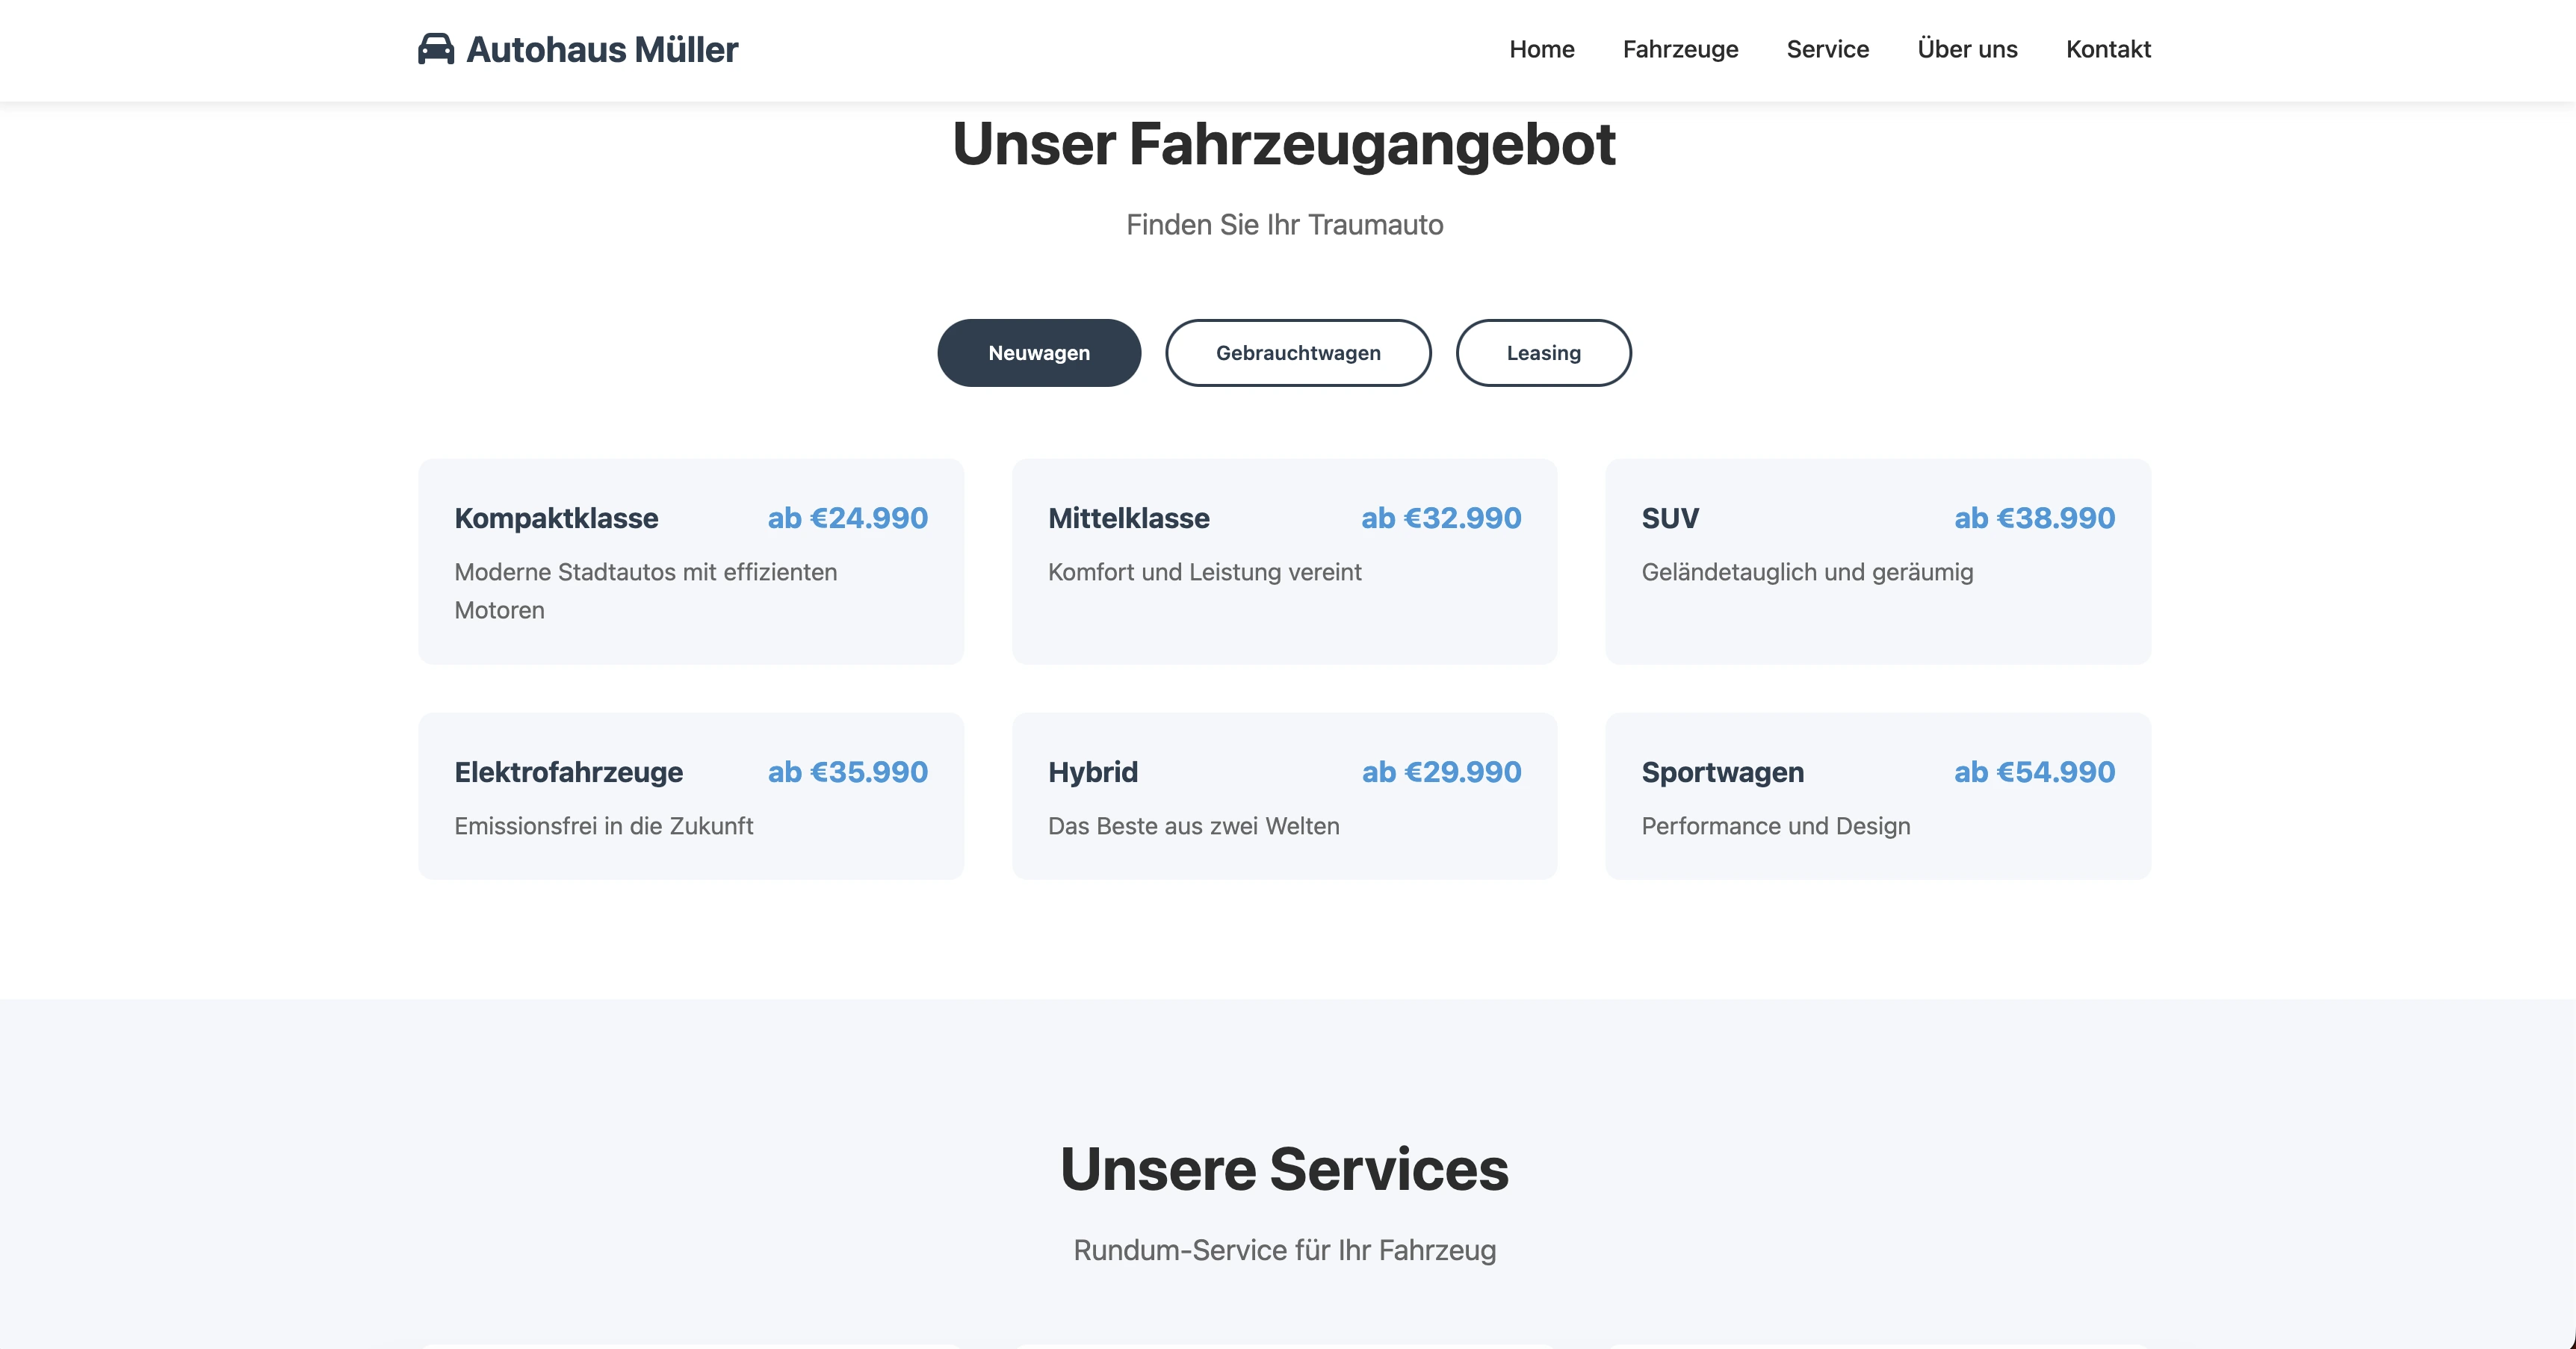Navigate to the Fahrzeuge section

click(x=1680, y=49)
